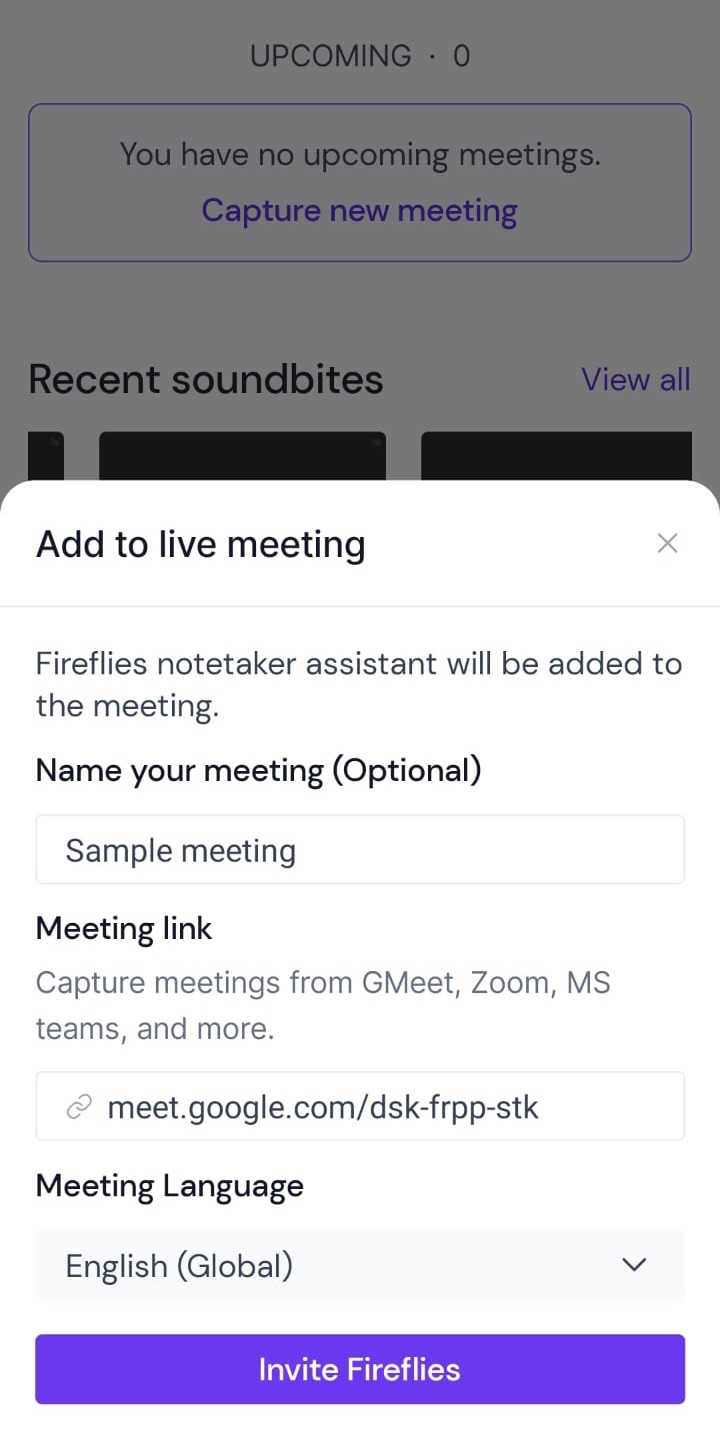Open the middle soundbite thumbnail
This screenshot has width=720, height=1431.
[242, 457]
